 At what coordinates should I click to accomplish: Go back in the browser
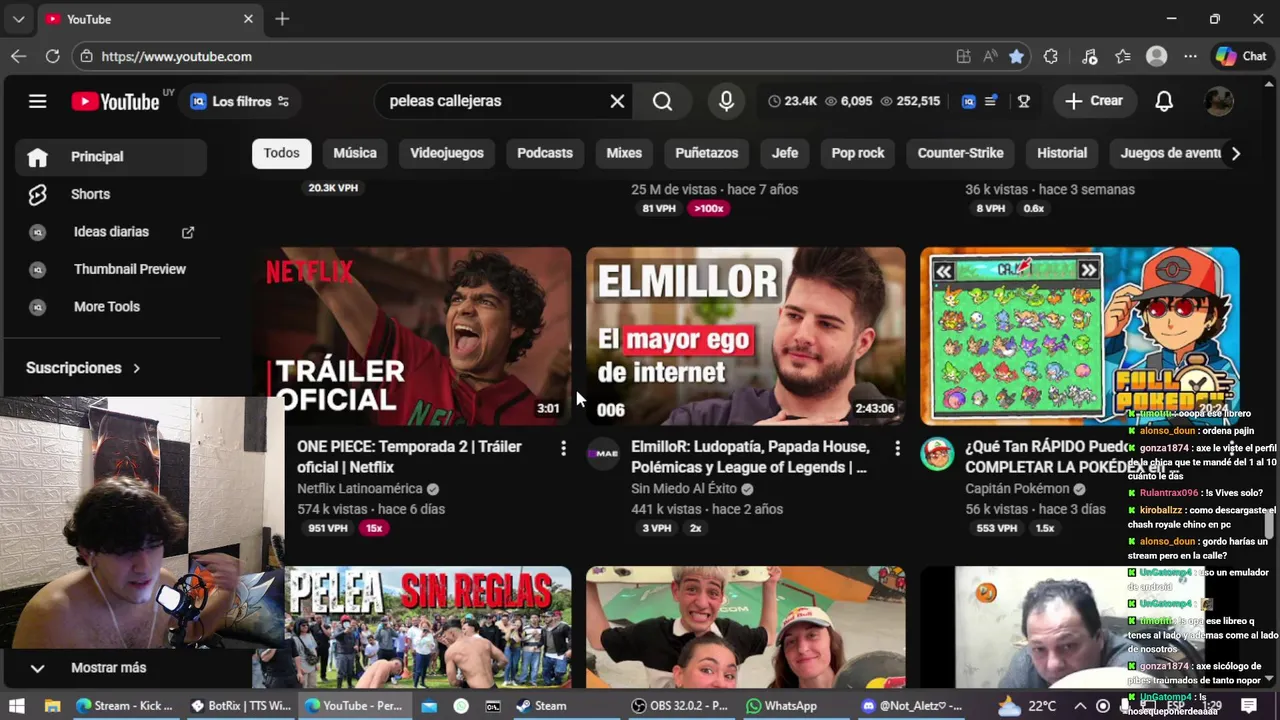click(x=18, y=57)
